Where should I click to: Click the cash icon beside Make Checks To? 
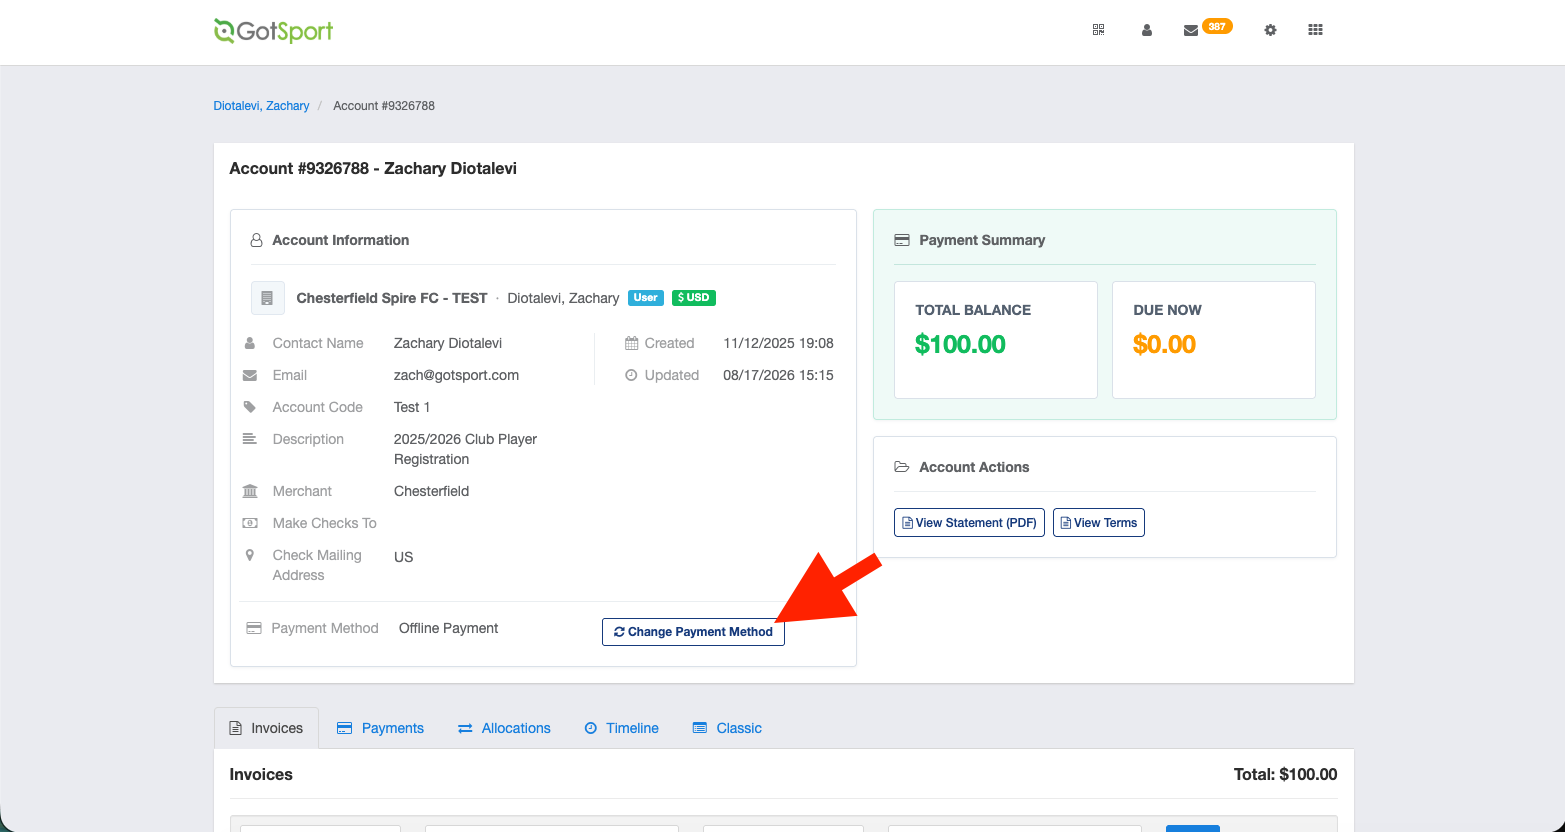coord(250,523)
